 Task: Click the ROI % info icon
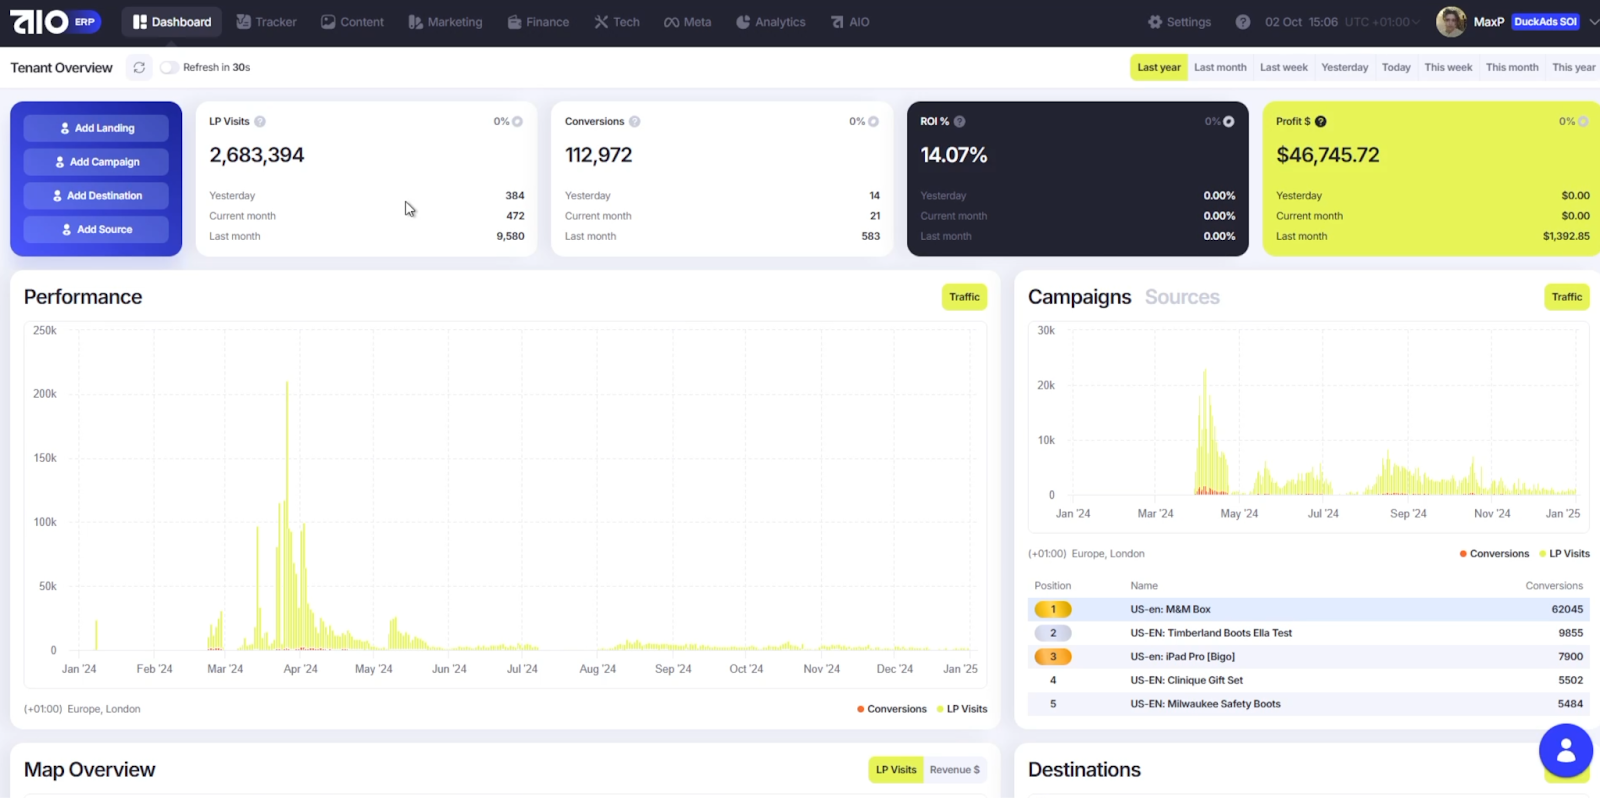pyautogui.click(x=960, y=122)
